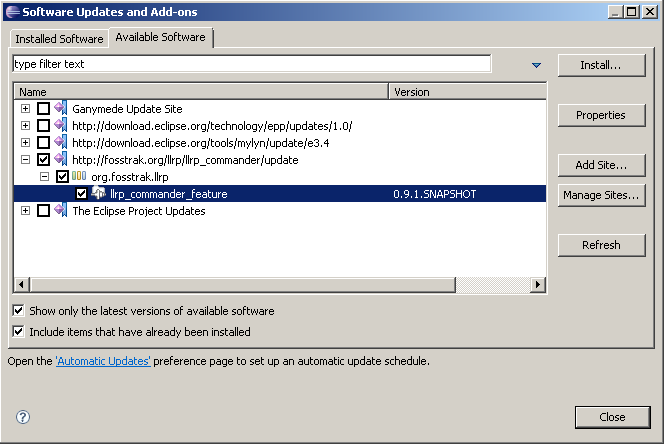Click the scrollbar left arrow
This screenshot has width=664, height=444.
(x=22, y=284)
